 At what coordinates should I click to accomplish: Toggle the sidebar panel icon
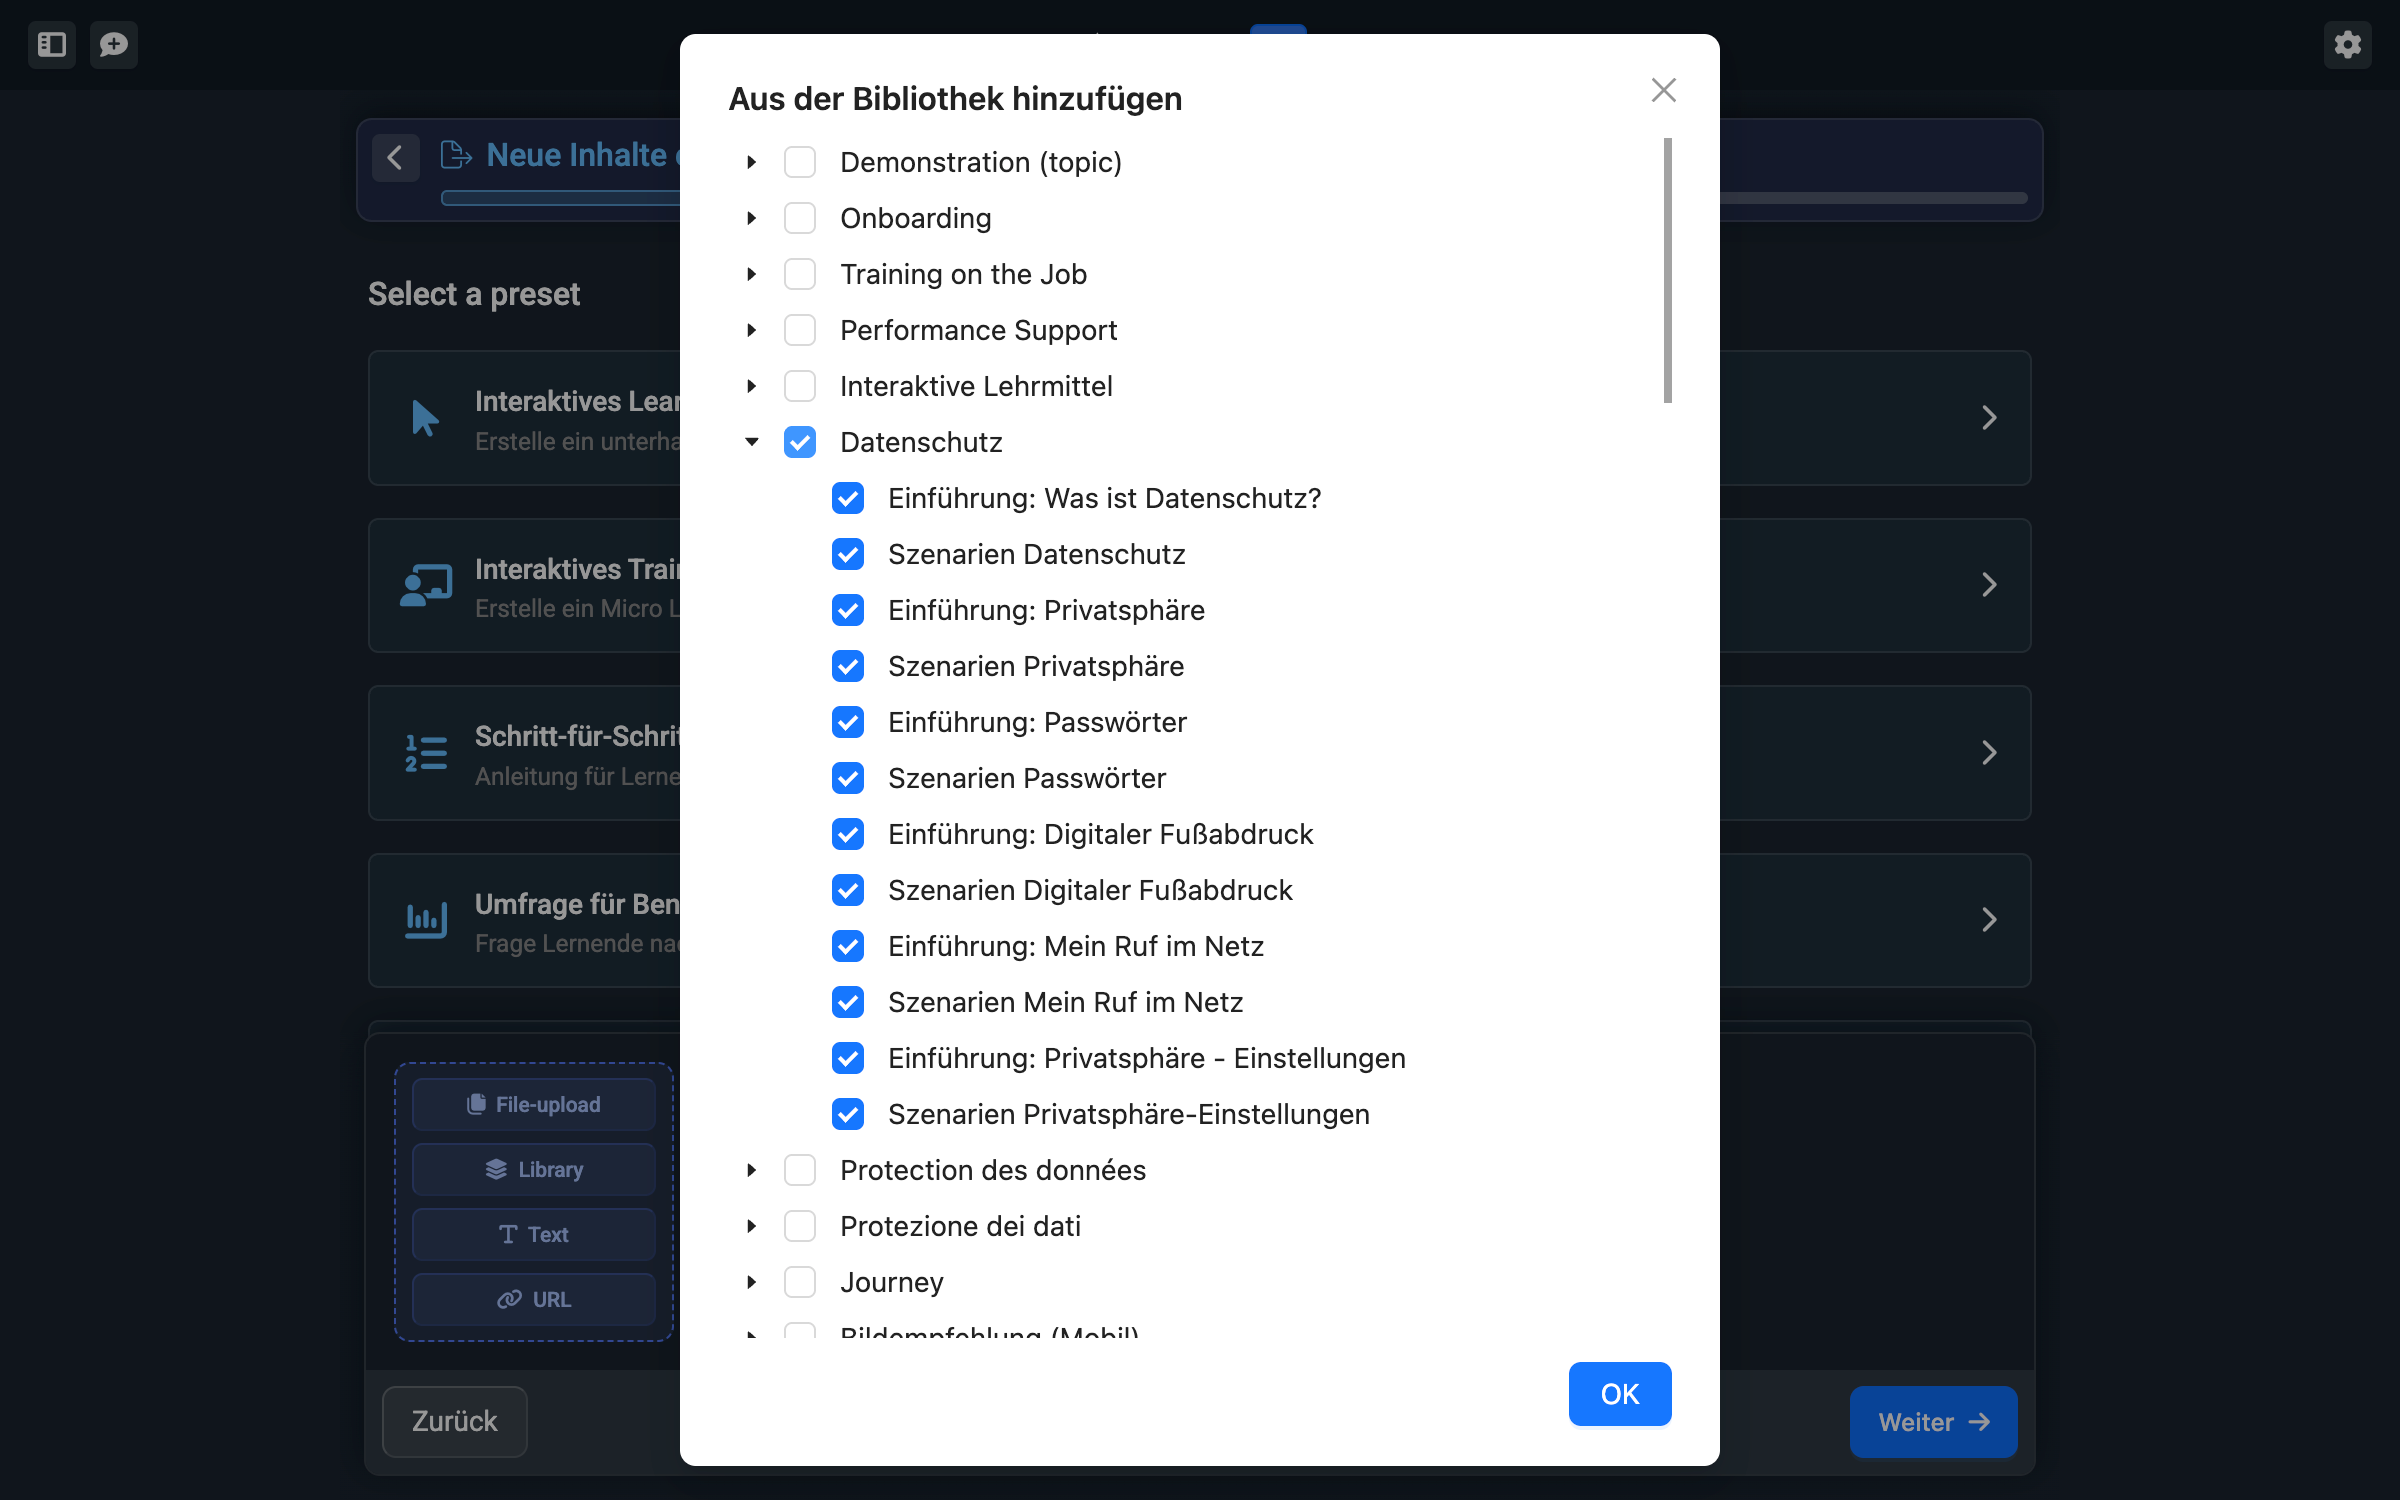(x=52, y=44)
